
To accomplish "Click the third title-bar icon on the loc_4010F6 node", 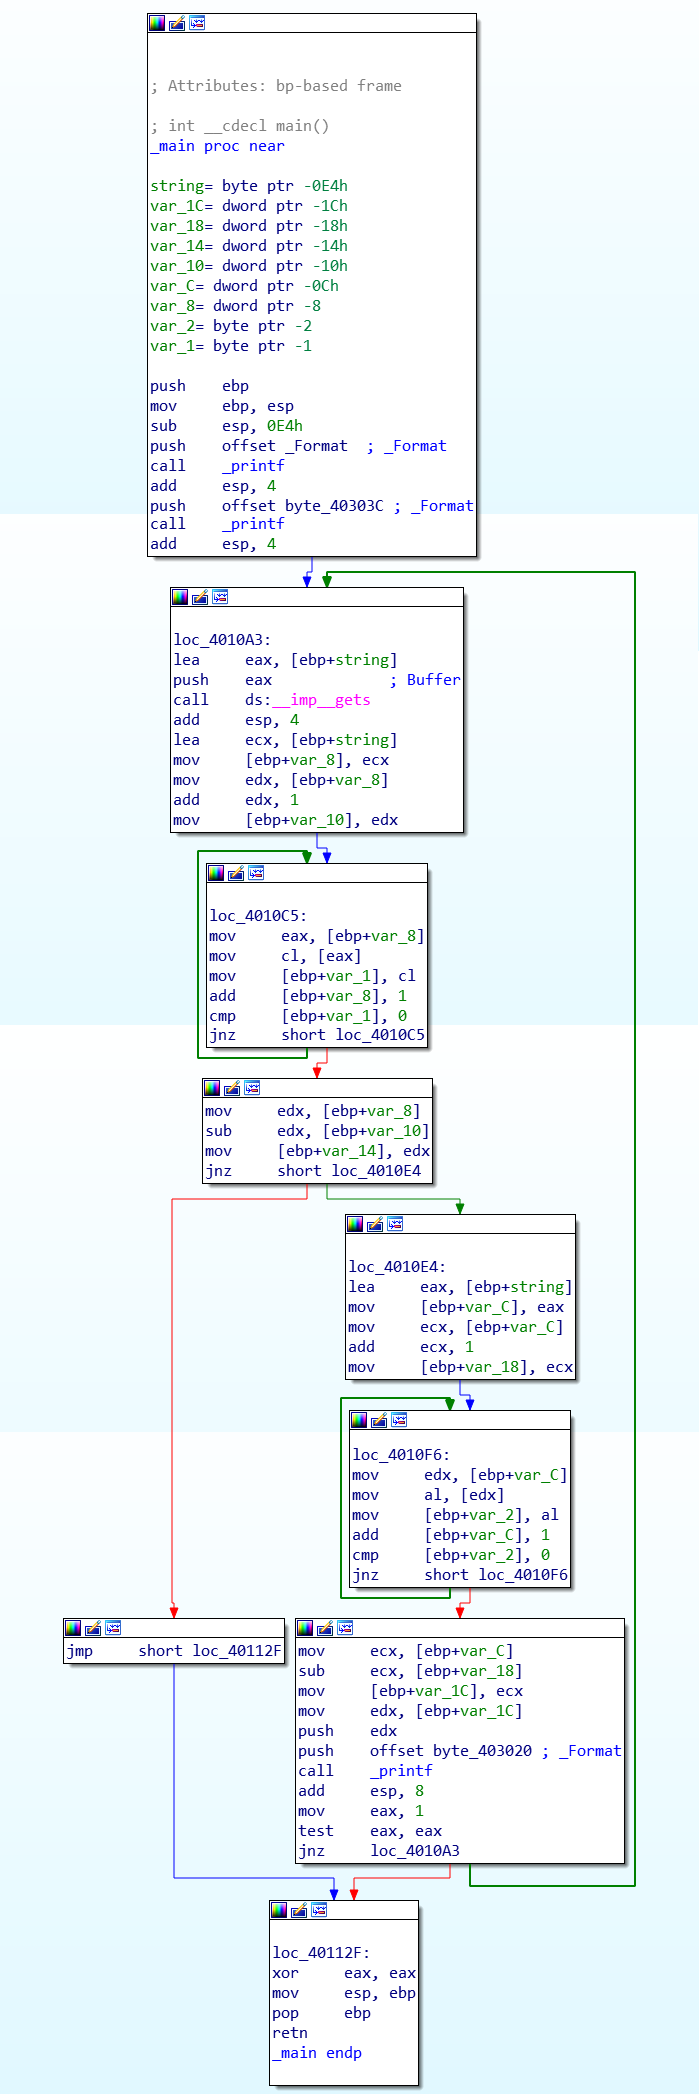I will [399, 1420].
